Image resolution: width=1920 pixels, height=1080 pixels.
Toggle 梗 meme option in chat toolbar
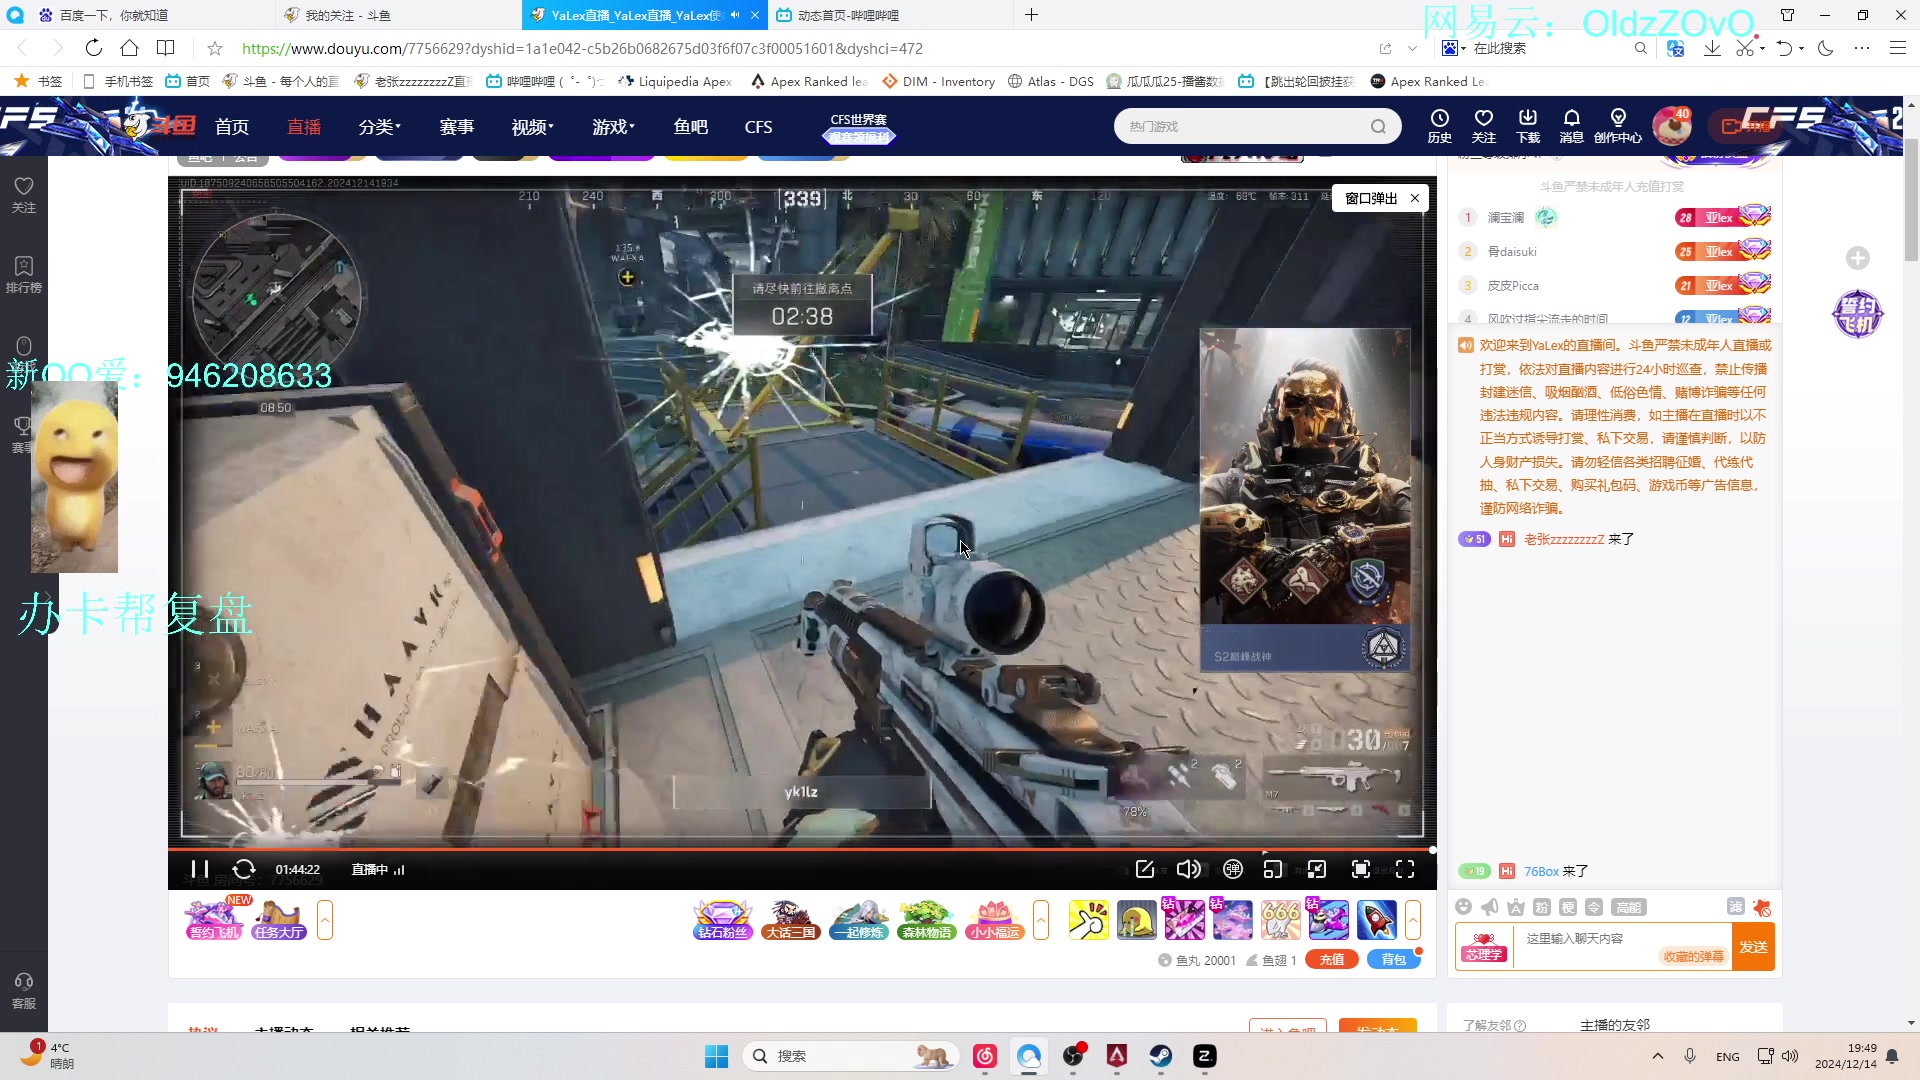1568,907
